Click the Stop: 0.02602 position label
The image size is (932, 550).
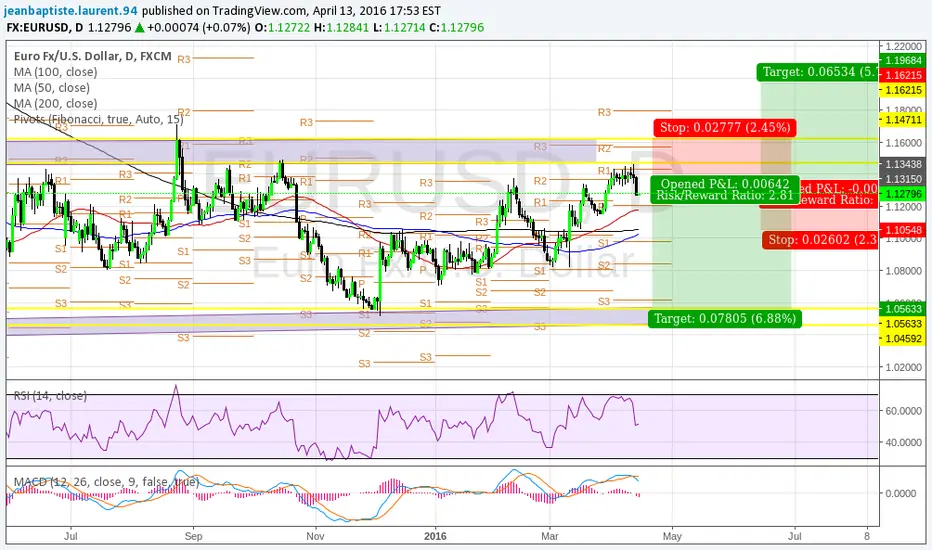820,240
